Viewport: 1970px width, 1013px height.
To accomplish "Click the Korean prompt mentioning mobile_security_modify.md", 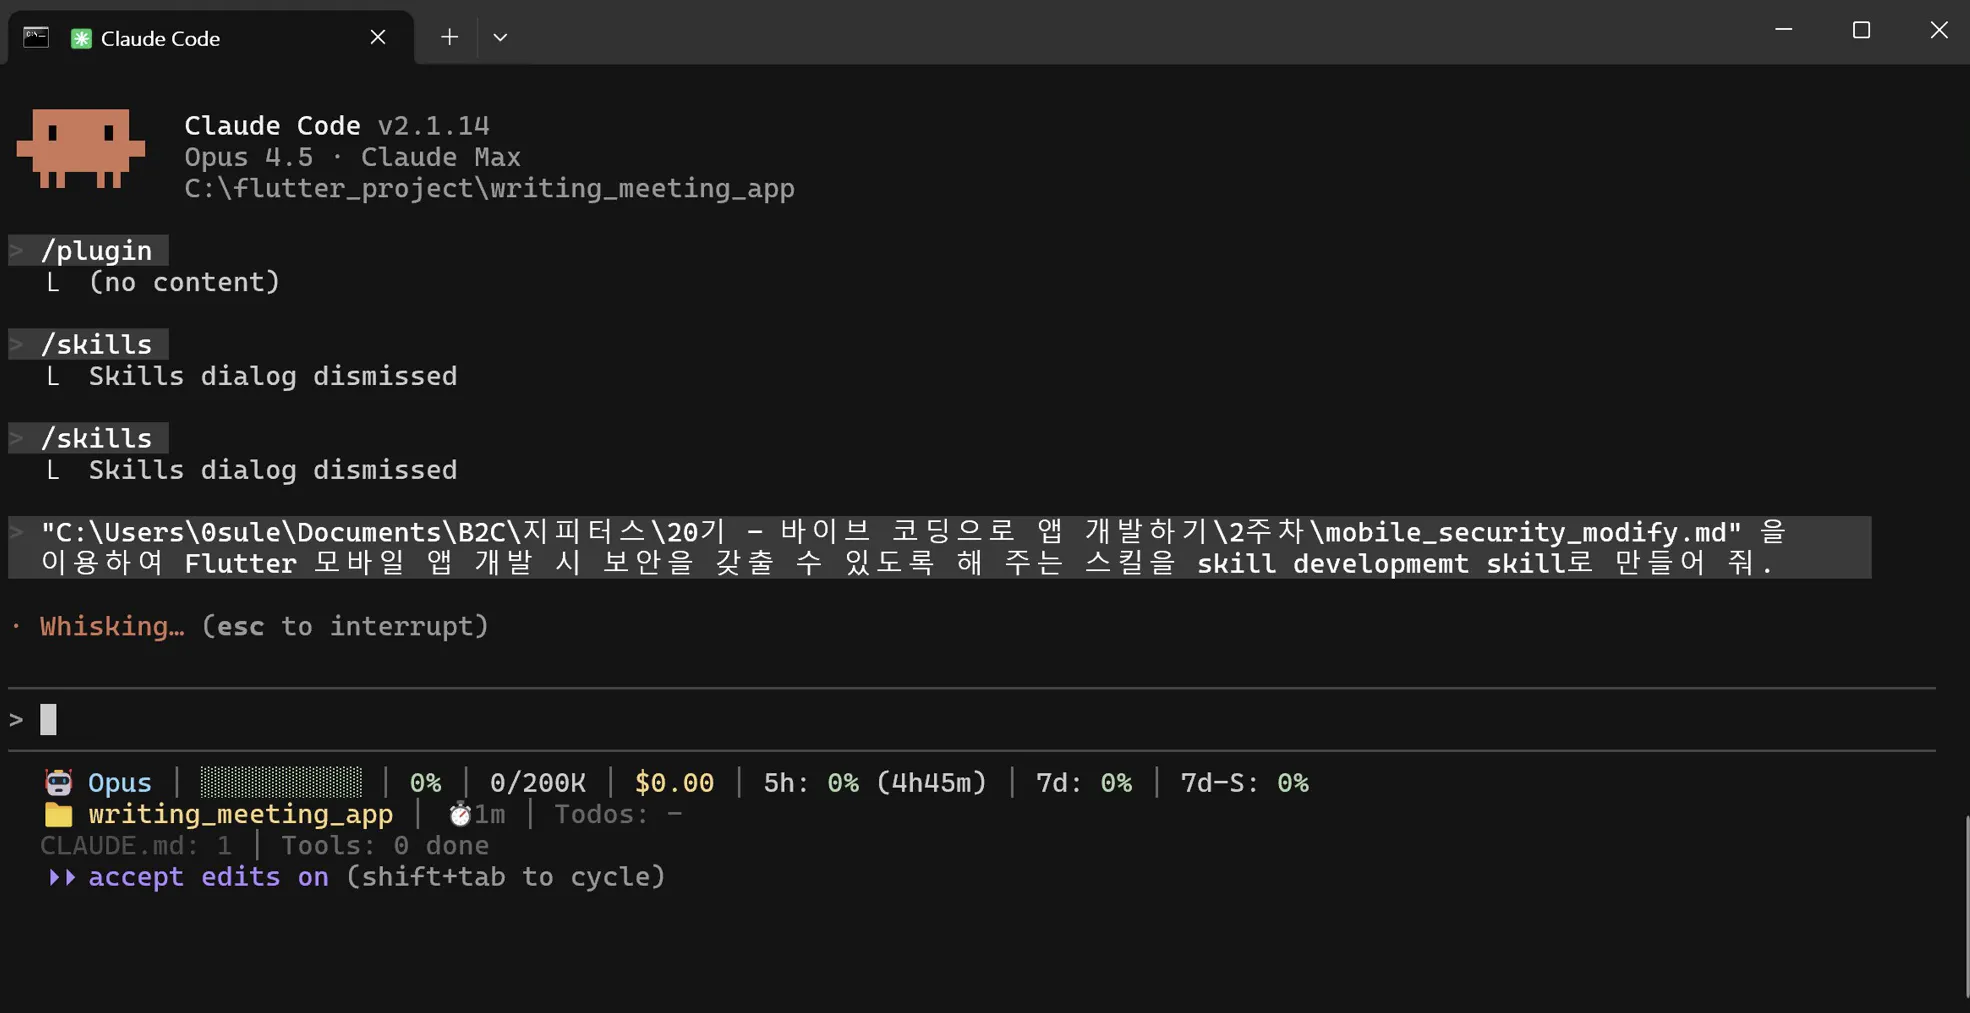I will coord(940,547).
